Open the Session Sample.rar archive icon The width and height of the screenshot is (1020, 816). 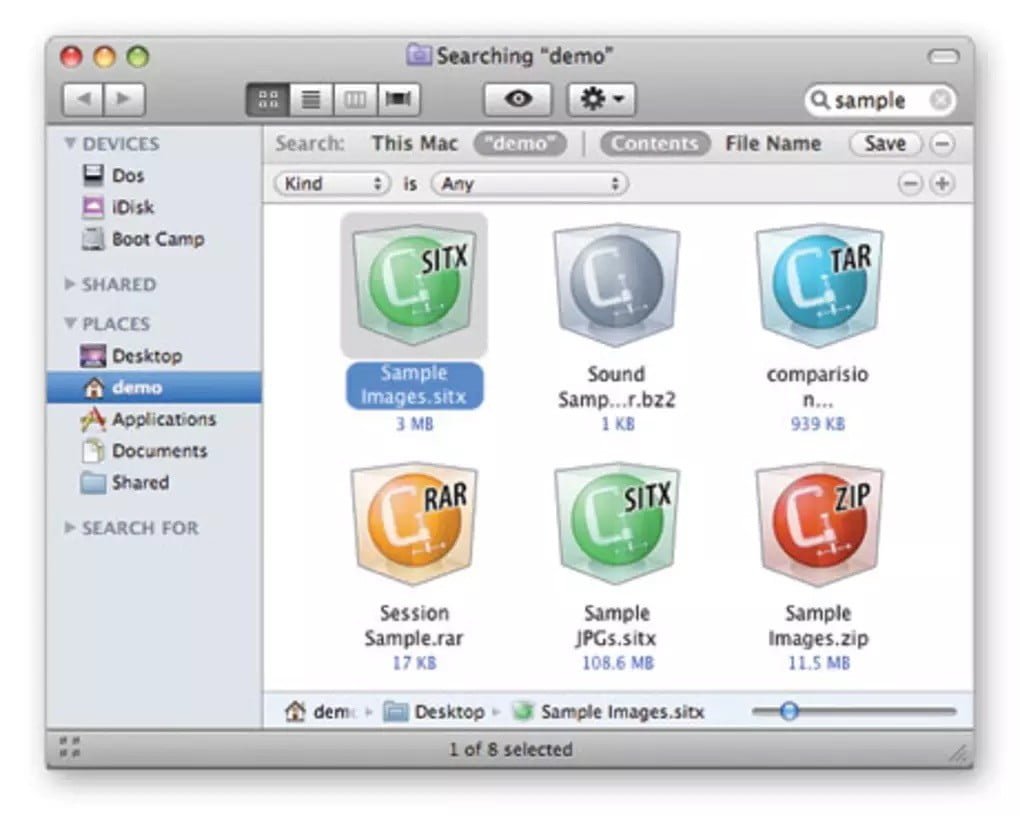pyautogui.click(x=414, y=526)
